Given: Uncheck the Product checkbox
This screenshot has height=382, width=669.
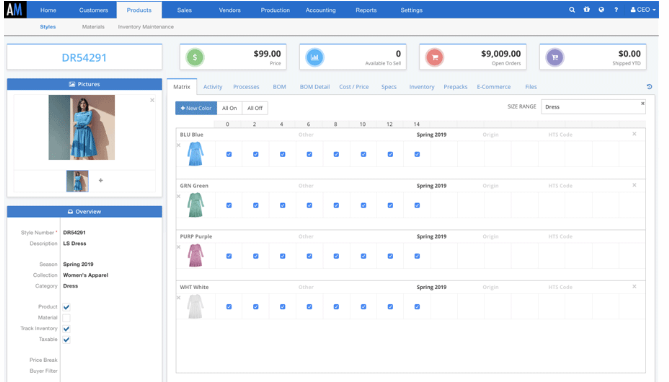Looking at the screenshot, I should click(x=66, y=307).
